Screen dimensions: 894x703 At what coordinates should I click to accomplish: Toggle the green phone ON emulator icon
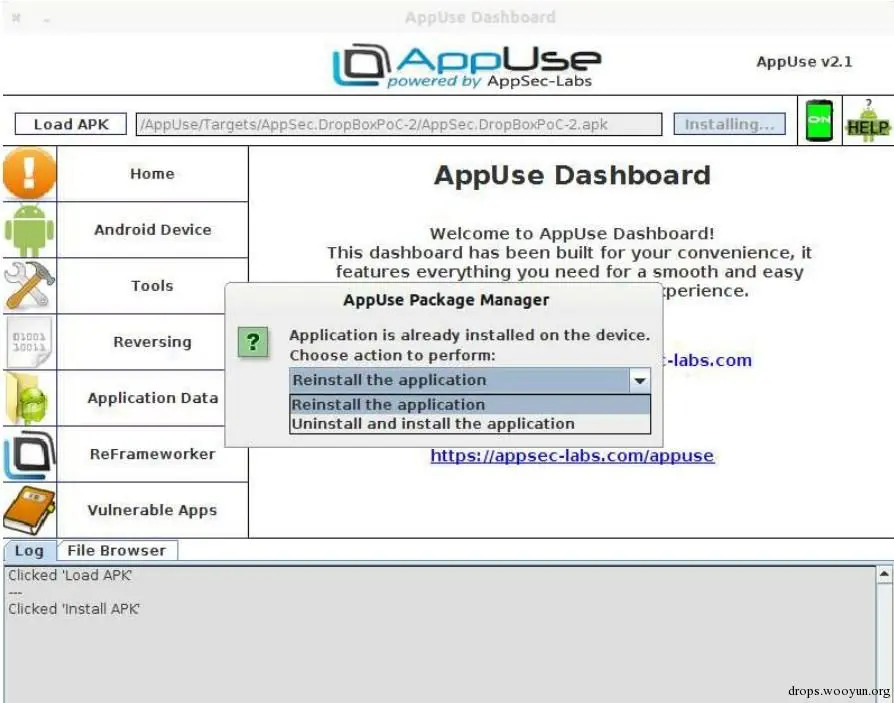click(x=819, y=120)
